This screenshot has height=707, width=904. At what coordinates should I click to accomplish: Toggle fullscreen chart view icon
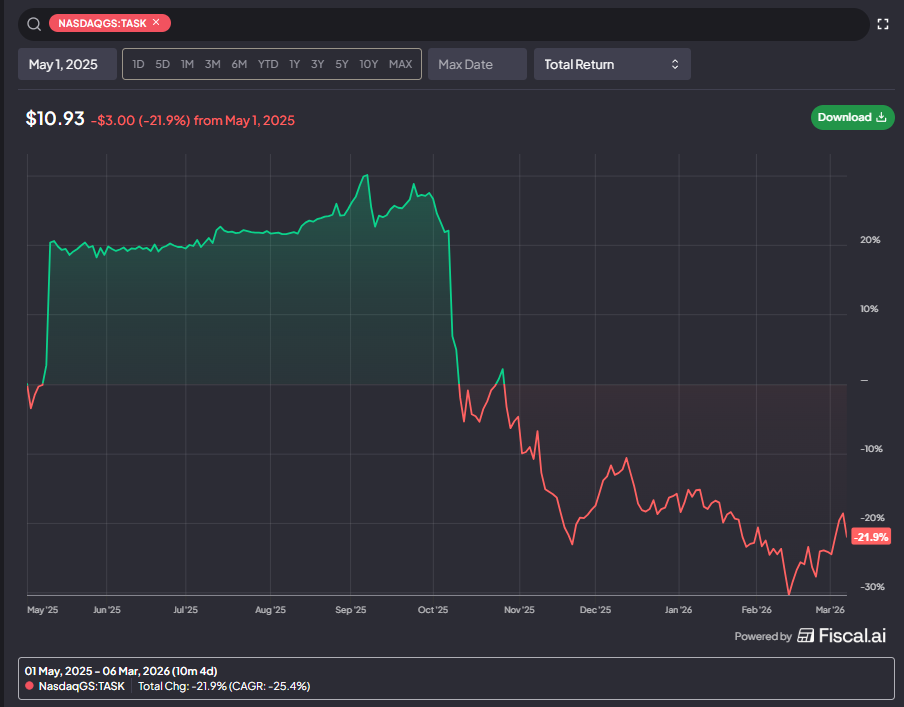(883, 24)
